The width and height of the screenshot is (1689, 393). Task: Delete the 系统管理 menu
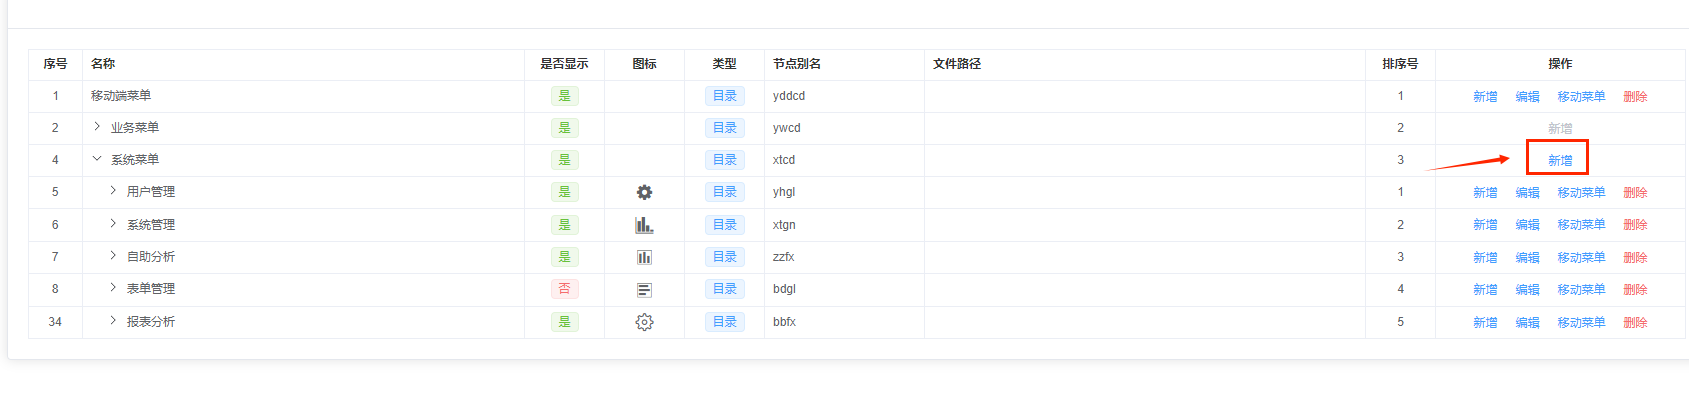[x=1635, y=225]
